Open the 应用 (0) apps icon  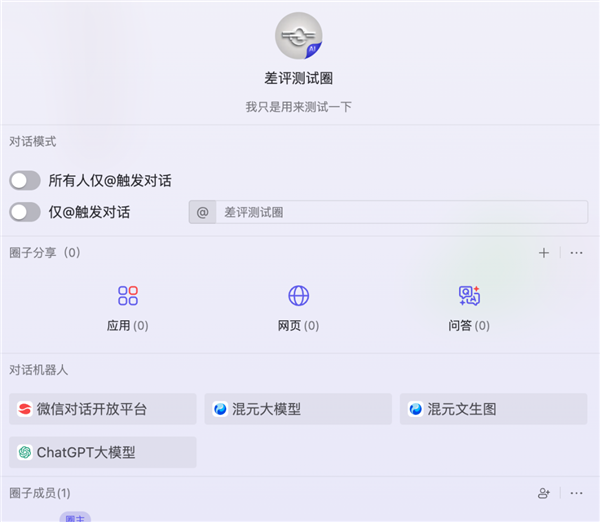128,296
